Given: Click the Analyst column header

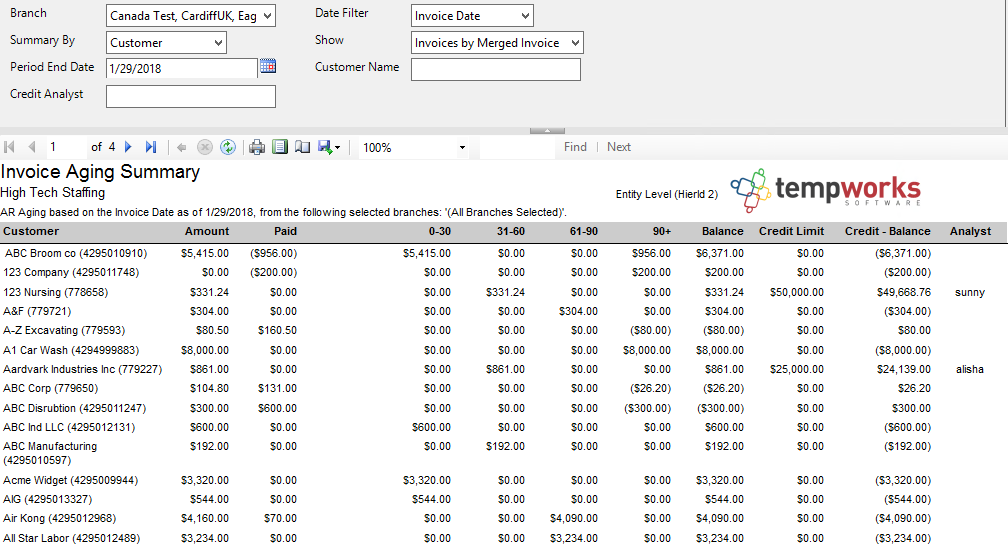Looking at the screenshot, I should [971, 231].
